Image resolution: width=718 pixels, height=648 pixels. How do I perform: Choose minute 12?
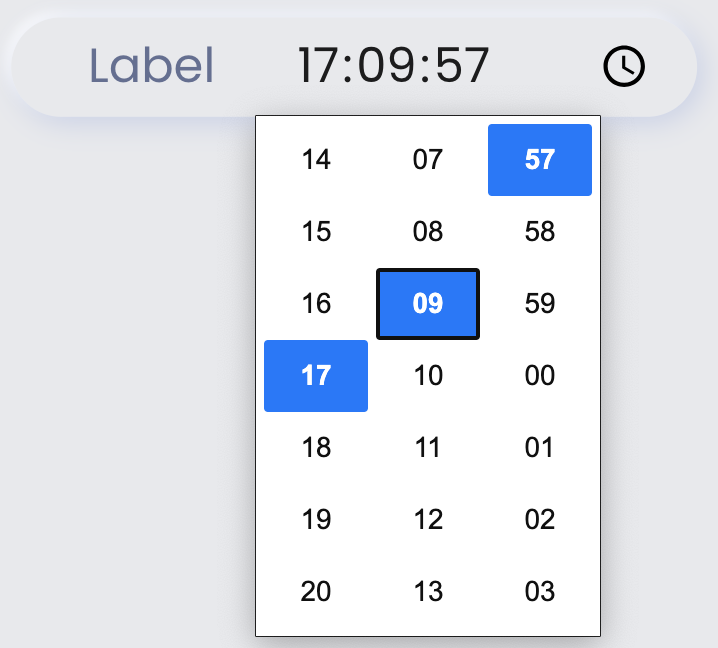[x=428, y=519]
